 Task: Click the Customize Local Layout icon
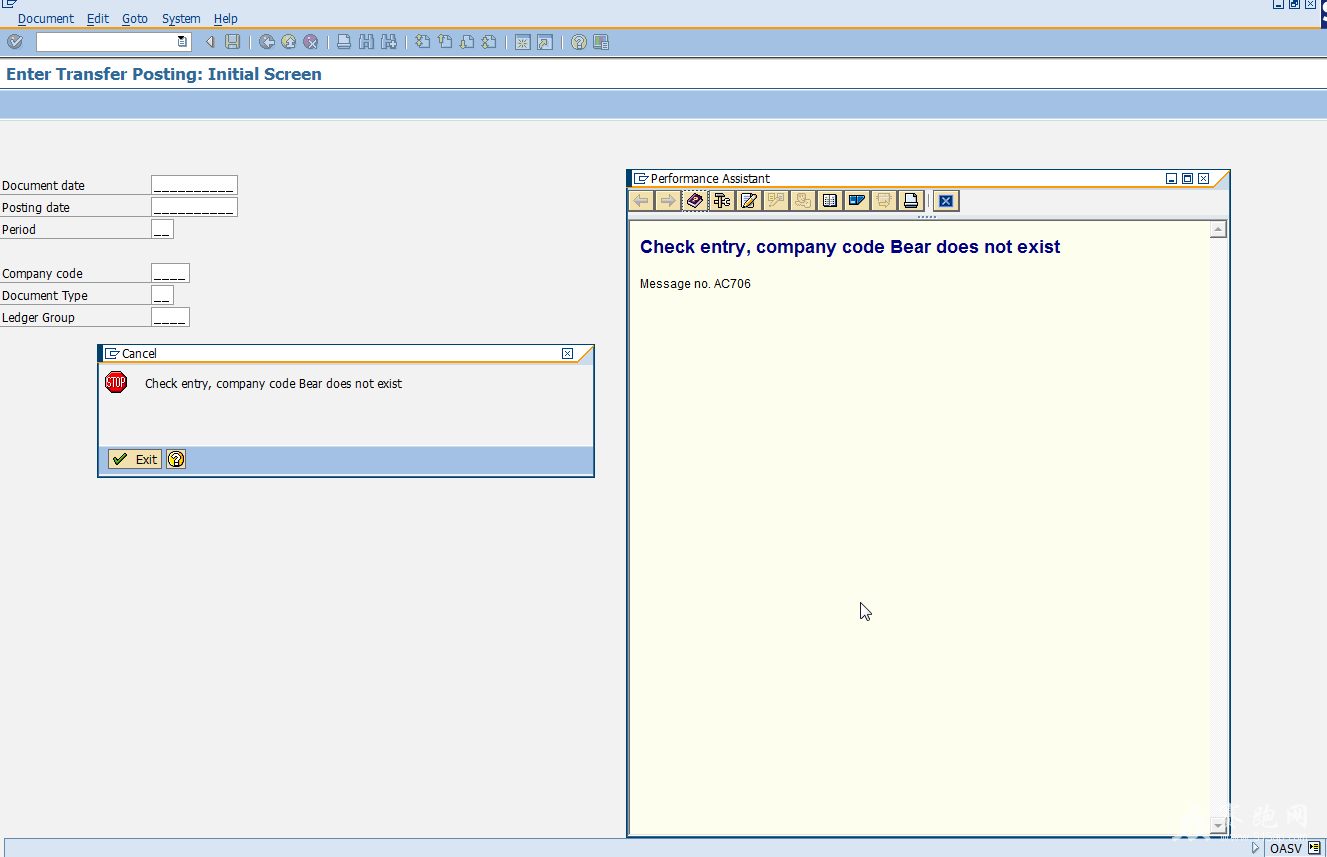pyautogui.click(x=600, y=42)
